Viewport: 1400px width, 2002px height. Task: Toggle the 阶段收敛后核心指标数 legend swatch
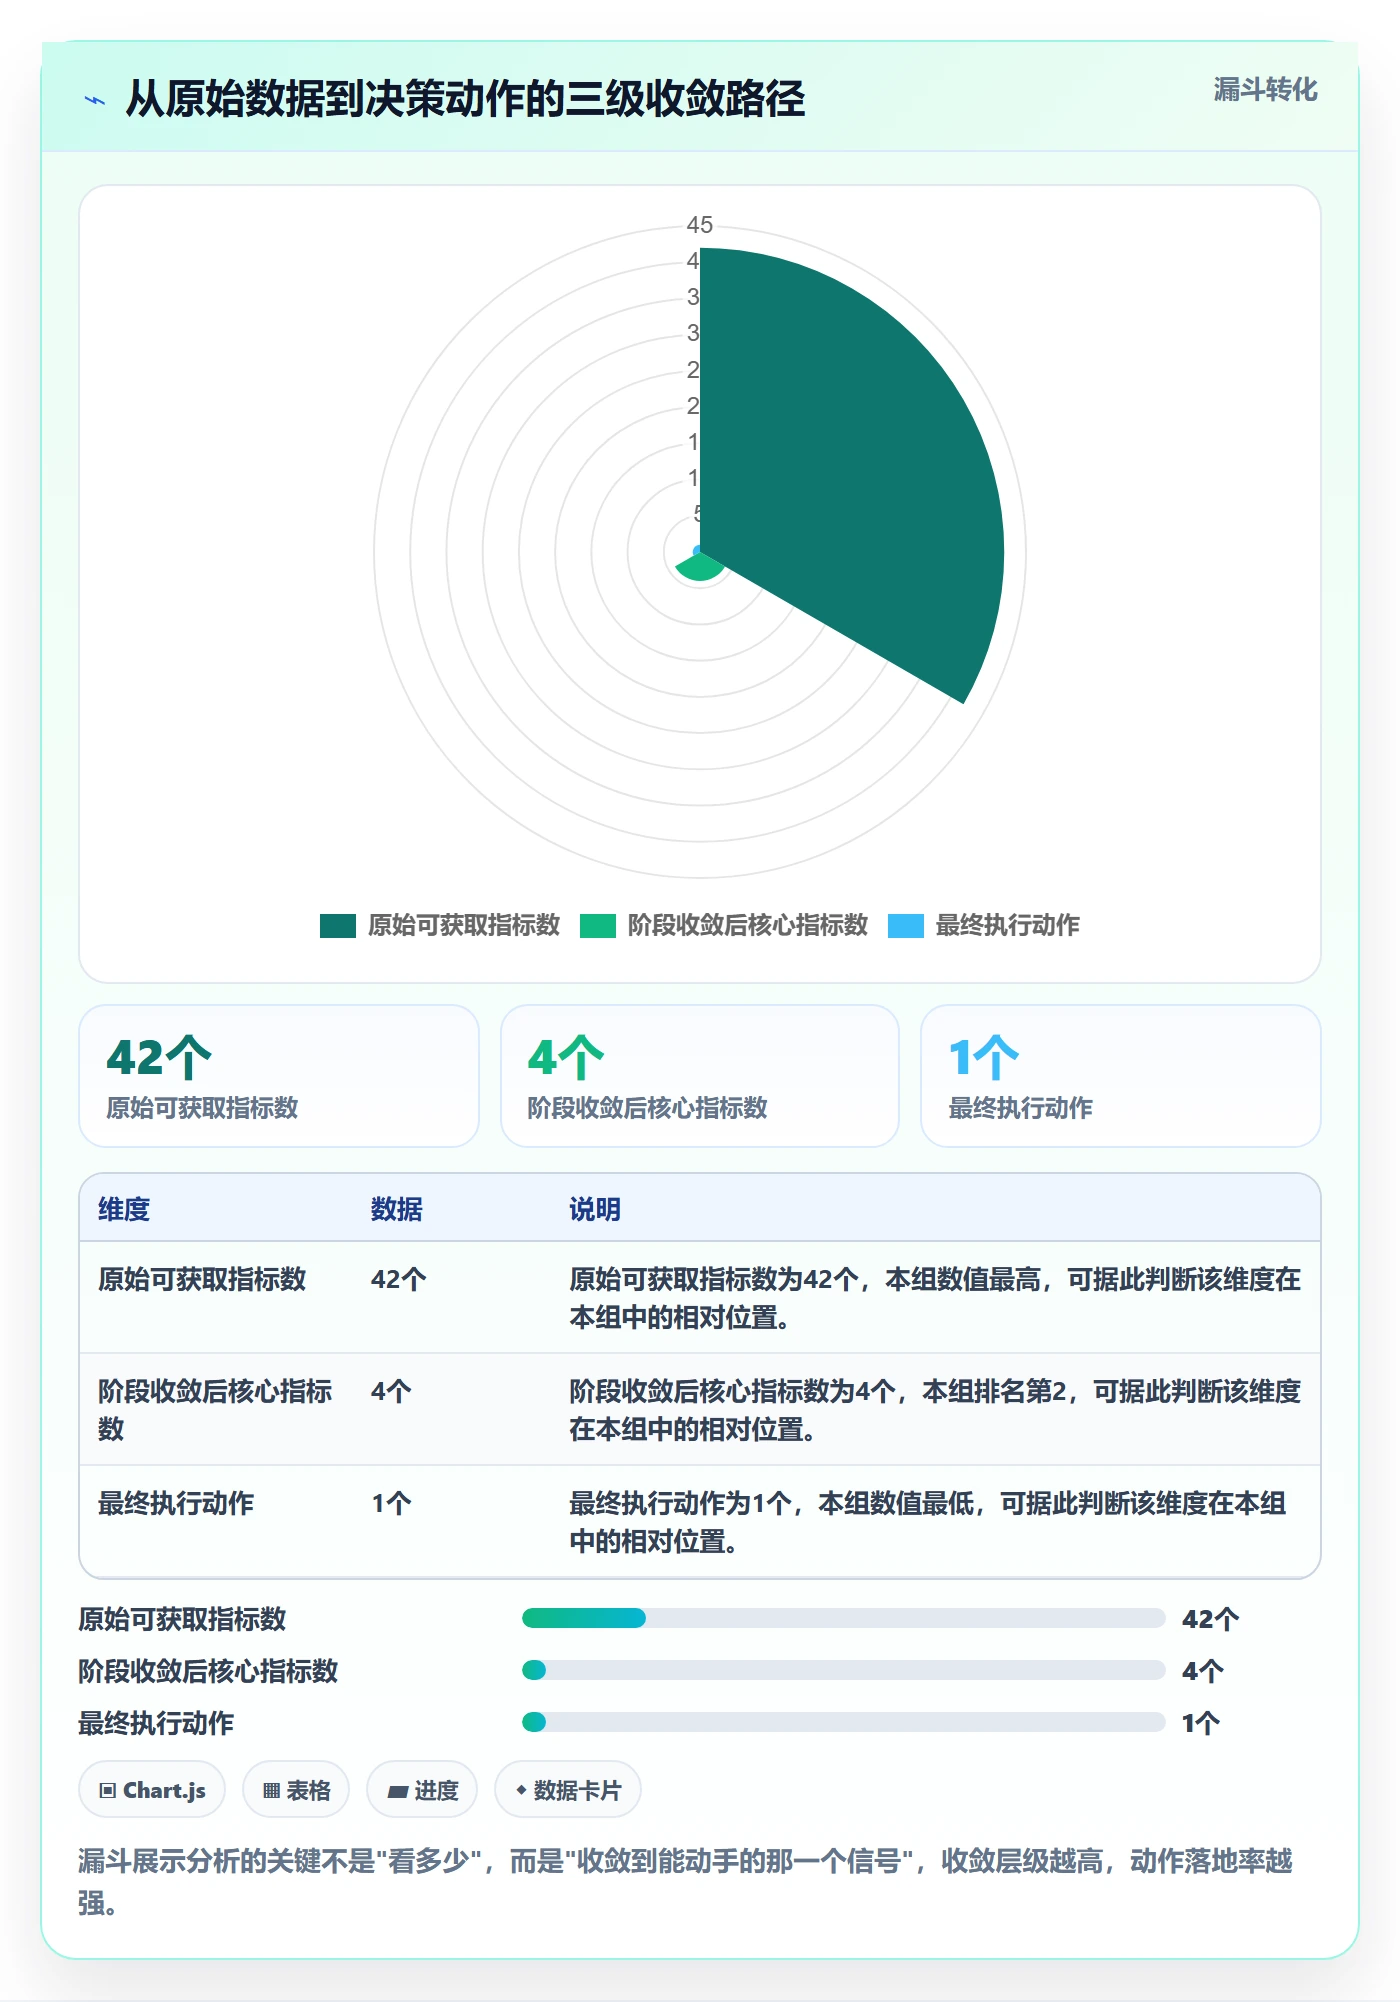point(598,926)
